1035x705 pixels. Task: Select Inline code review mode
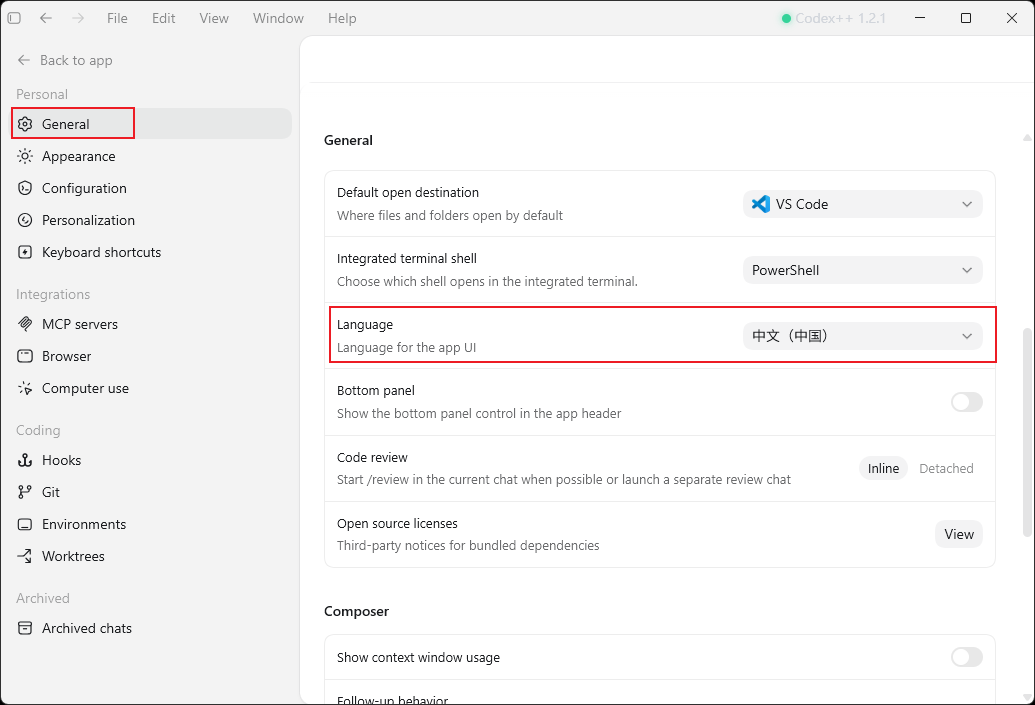tap(883, 468)
